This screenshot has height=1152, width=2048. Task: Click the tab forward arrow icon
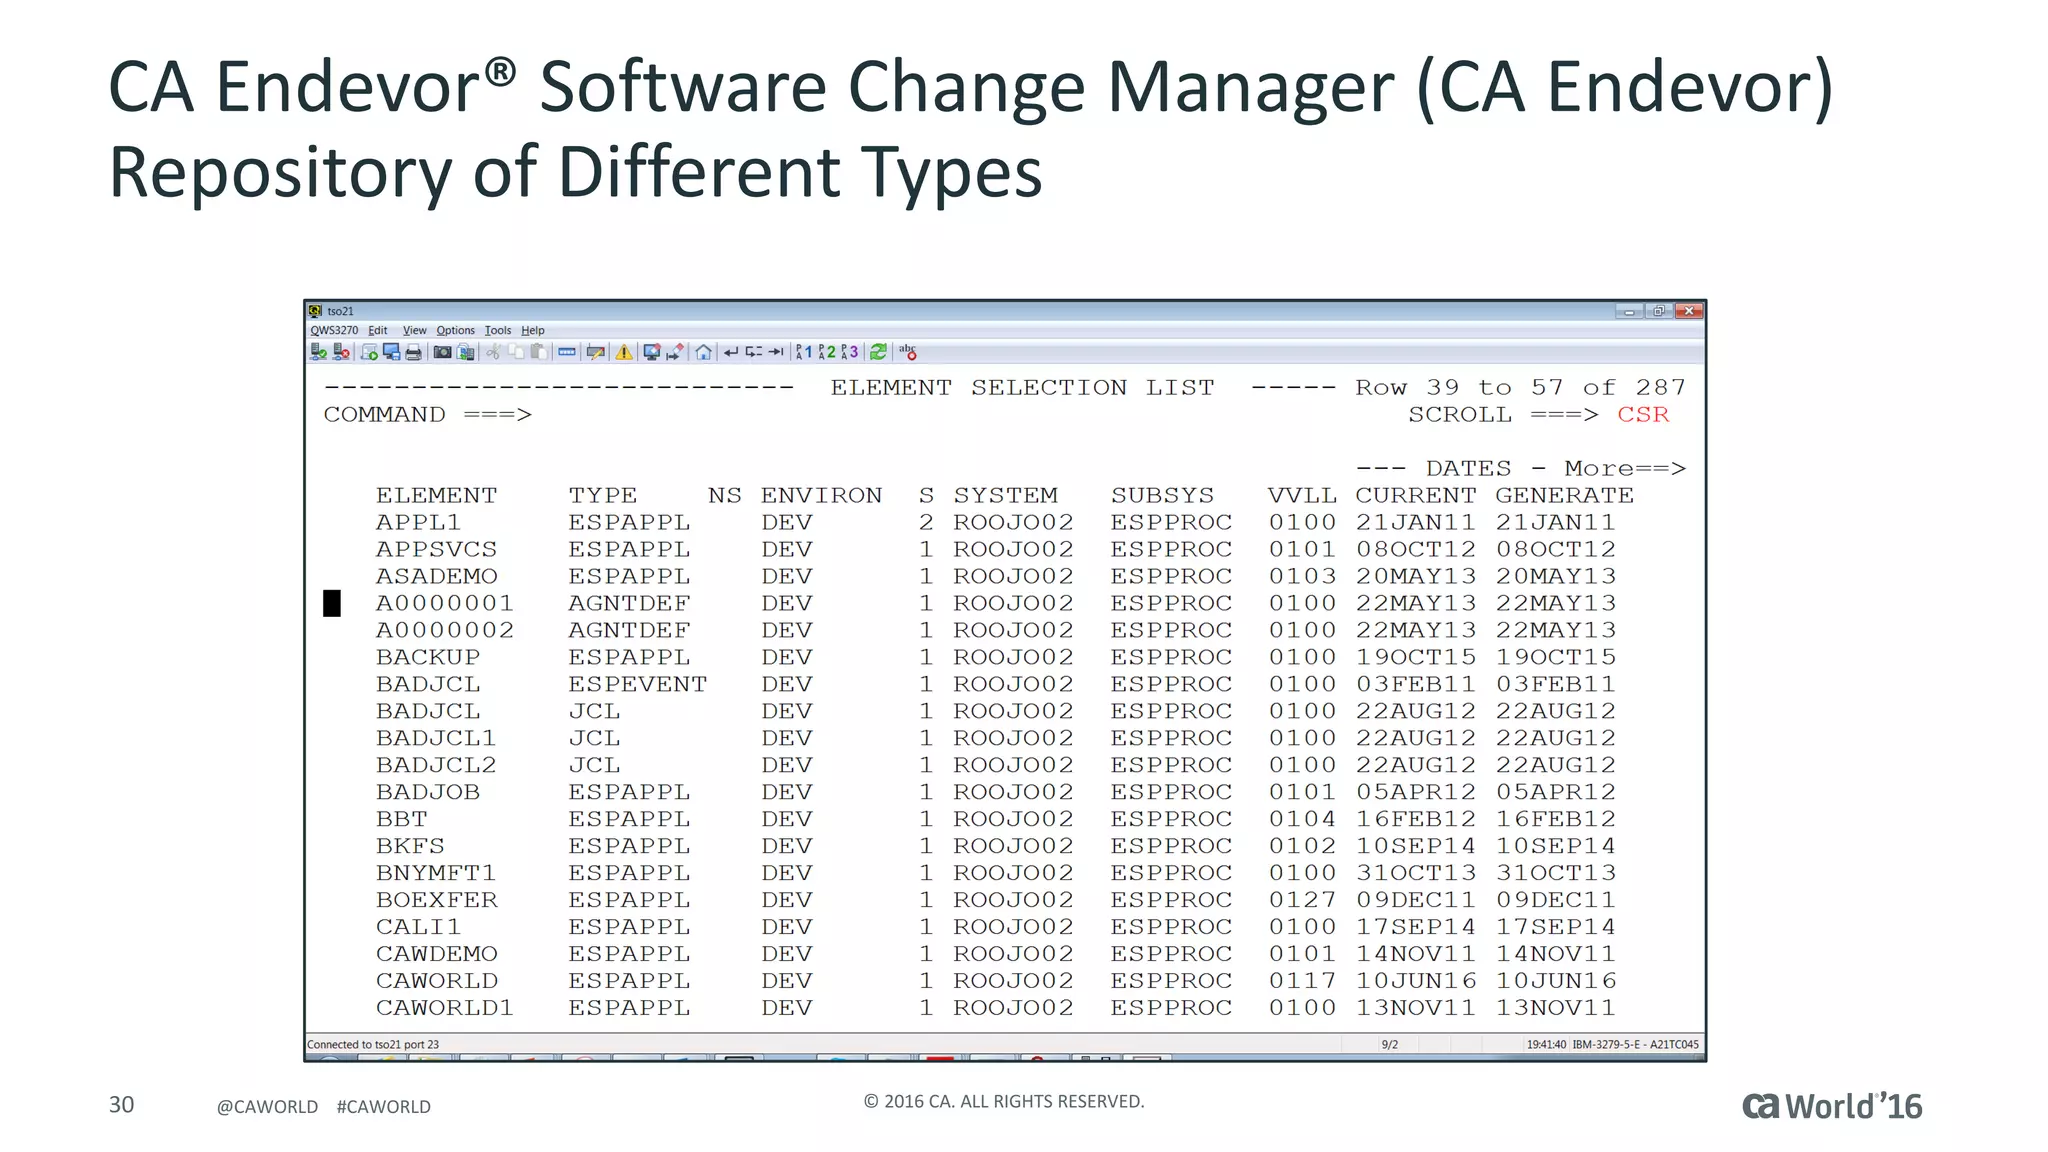(x=776, y=352)
